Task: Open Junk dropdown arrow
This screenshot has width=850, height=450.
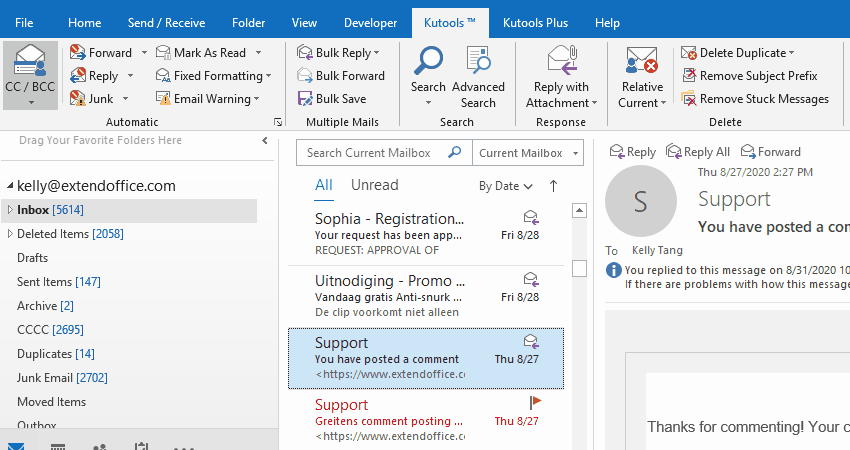Action: 125,98
